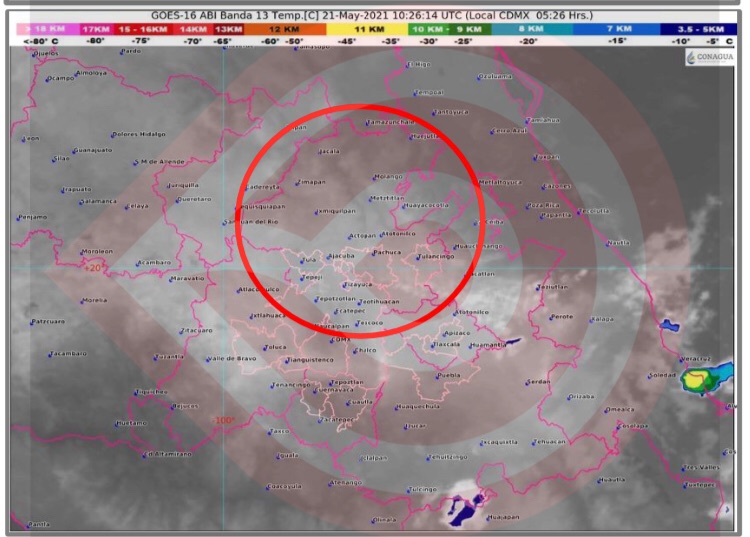Image resolution: width=750 pixels, height=537 pixels.
Task: Select the Veracruz location dot
Action: [x=681, y=360]
